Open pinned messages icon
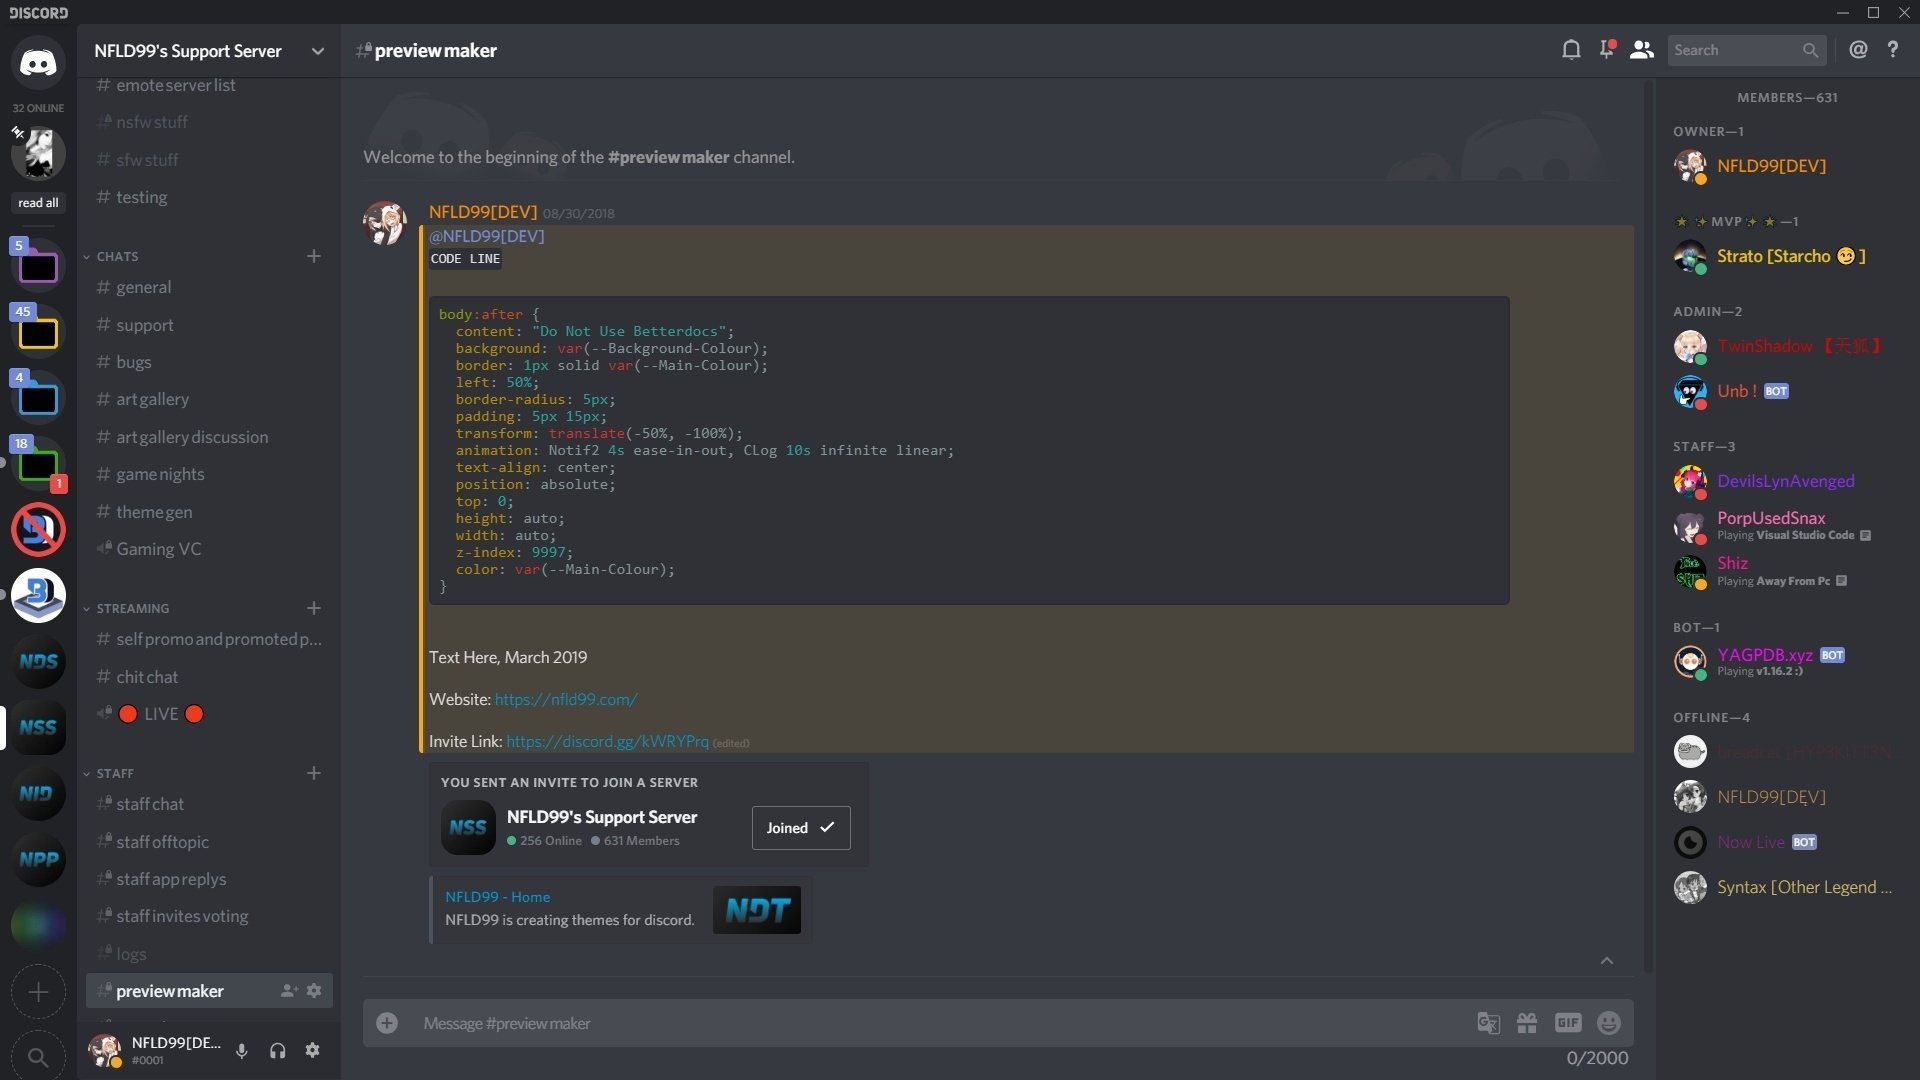The image size is (1920, 1080). pos(1607,49)
